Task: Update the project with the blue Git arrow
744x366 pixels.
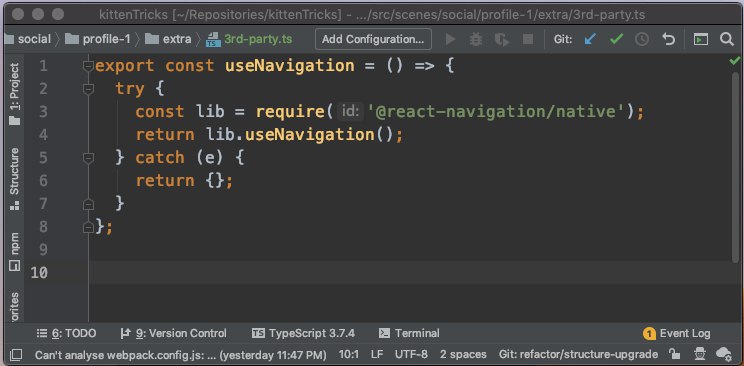Action: [x=590, y=39]
